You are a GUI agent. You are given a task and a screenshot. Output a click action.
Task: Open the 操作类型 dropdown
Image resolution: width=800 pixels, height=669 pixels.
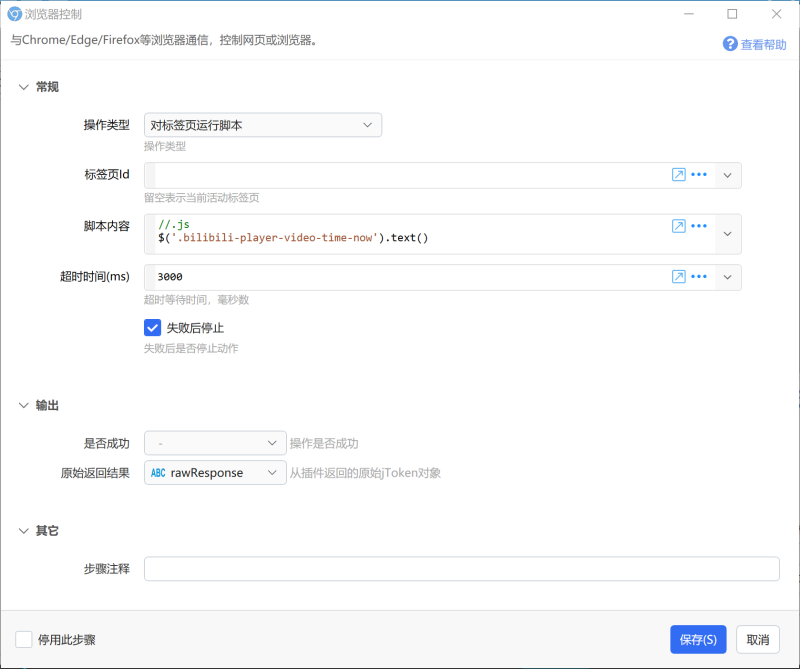pyautogui.click(x=263, y=125)
